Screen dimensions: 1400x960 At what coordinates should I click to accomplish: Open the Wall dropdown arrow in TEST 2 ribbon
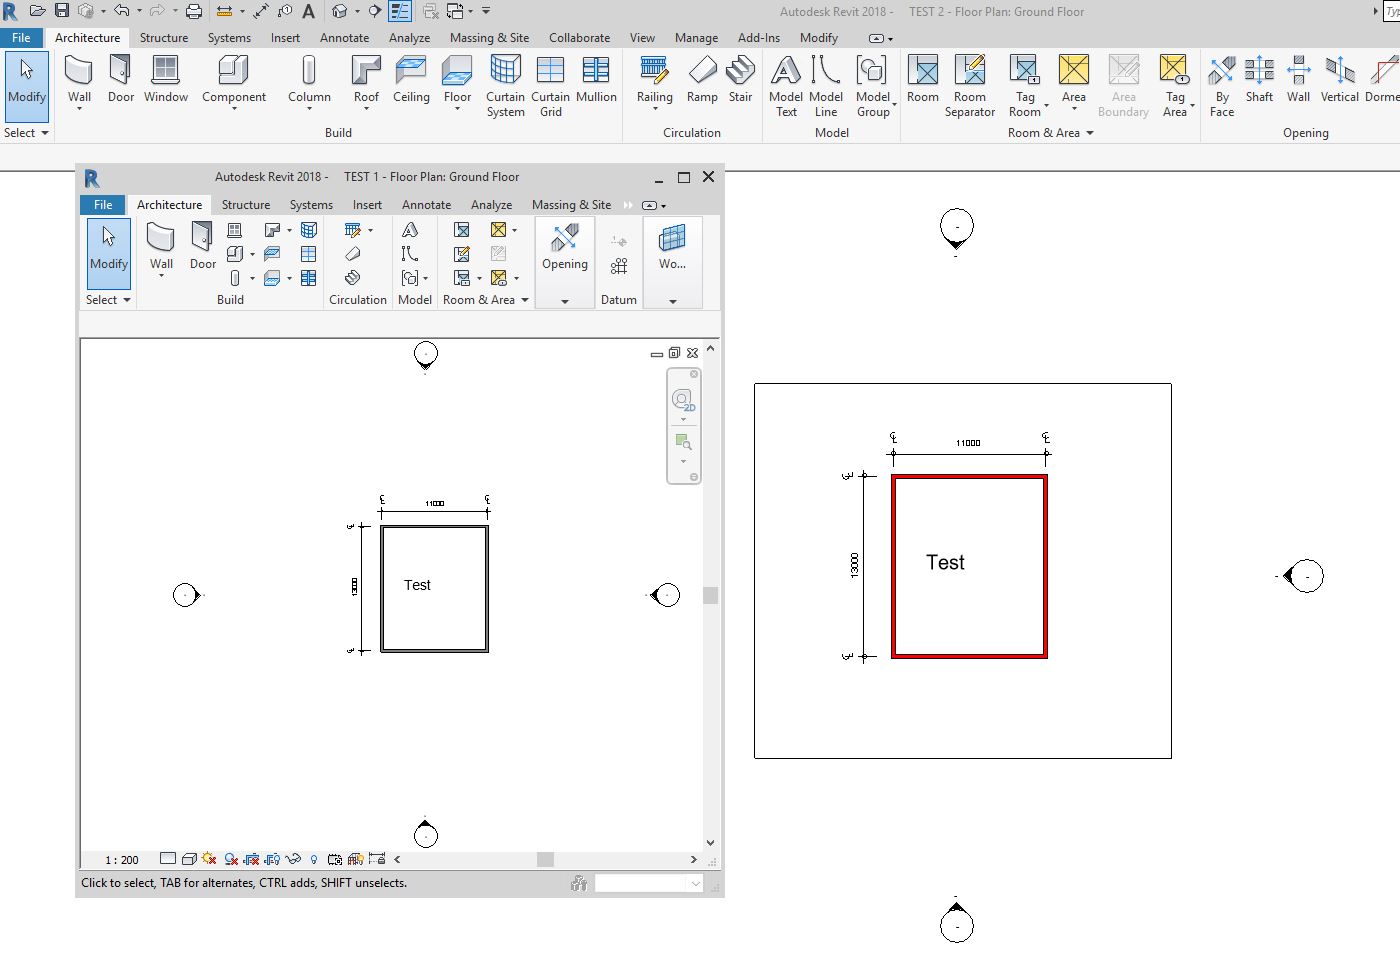79,108
